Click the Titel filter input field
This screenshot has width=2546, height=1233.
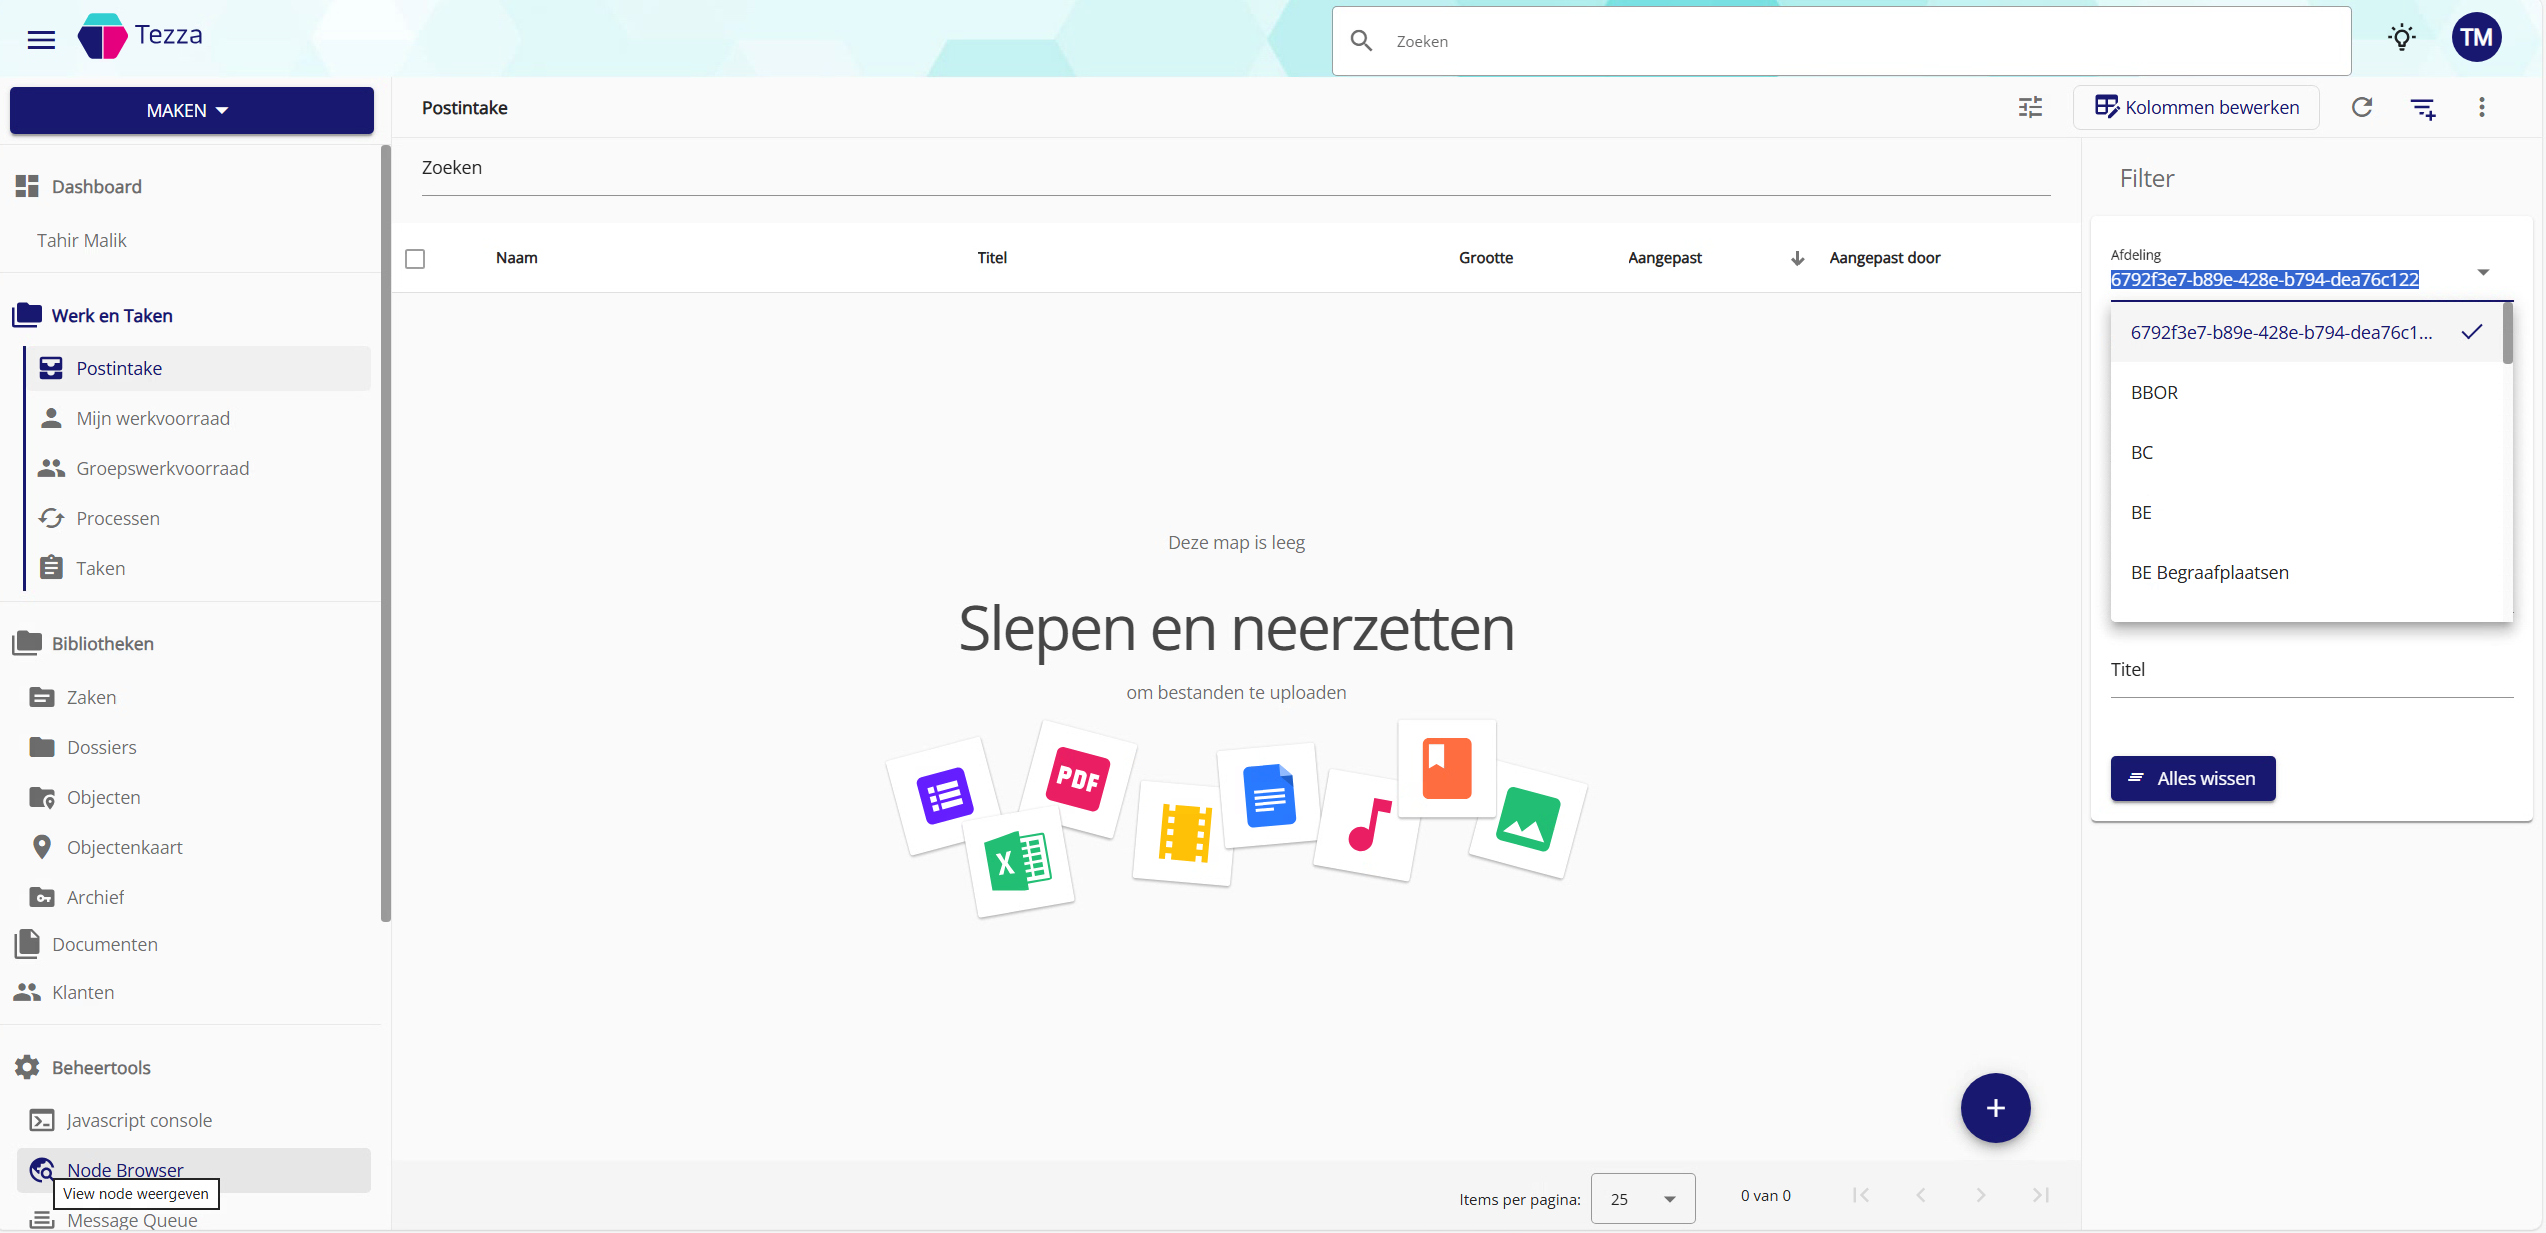click(2310, 670)
